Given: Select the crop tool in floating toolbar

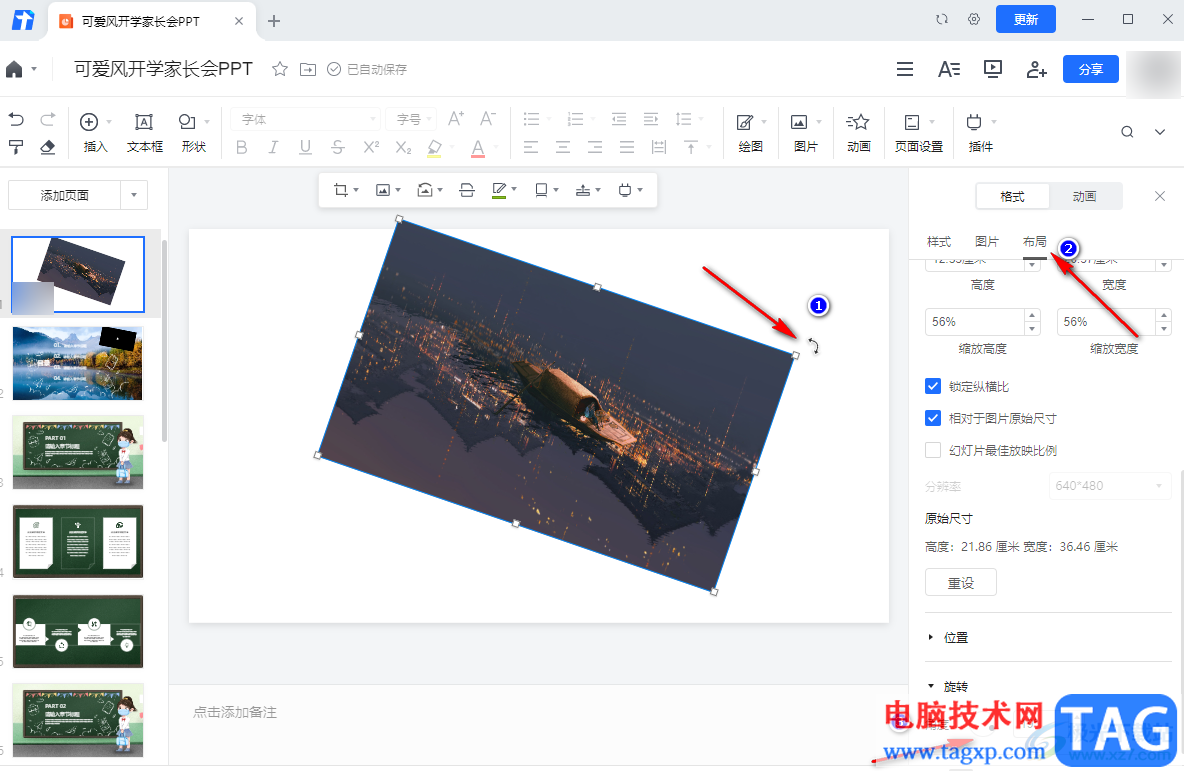Looking at the screenshot, I should click(341, 190).
